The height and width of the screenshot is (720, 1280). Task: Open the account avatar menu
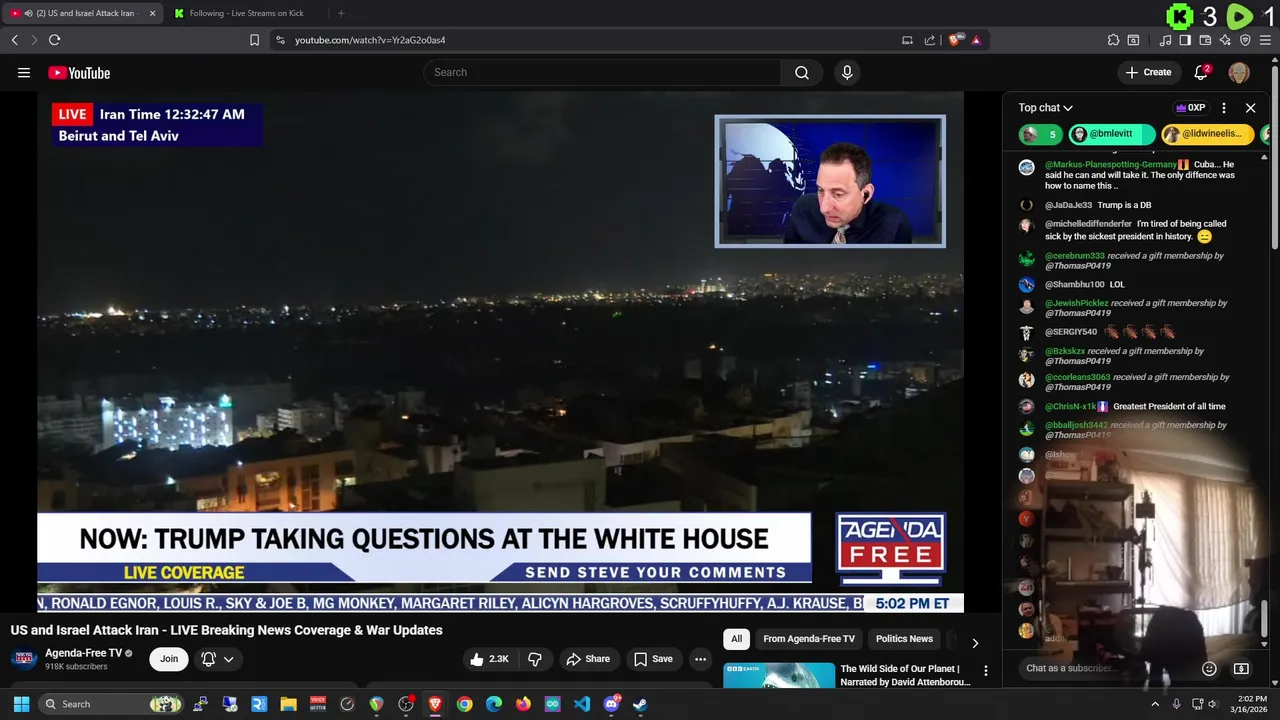coord(1239,72)
